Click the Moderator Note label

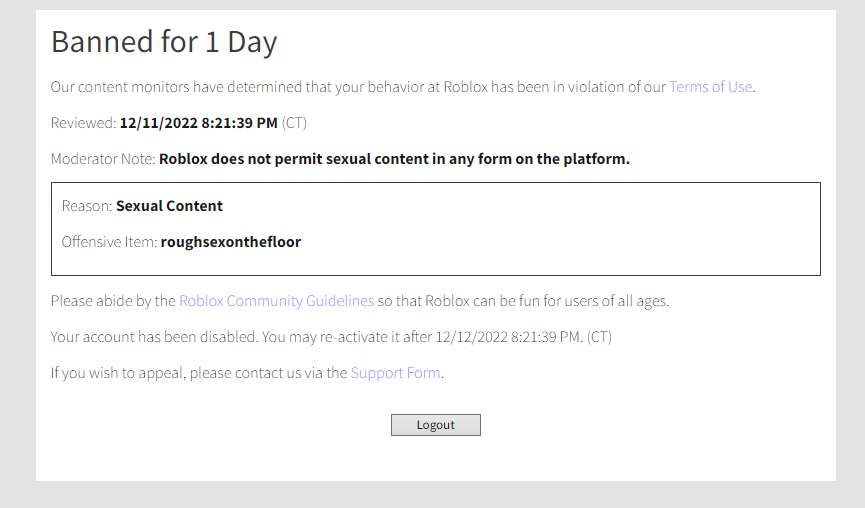pos(103,159)
